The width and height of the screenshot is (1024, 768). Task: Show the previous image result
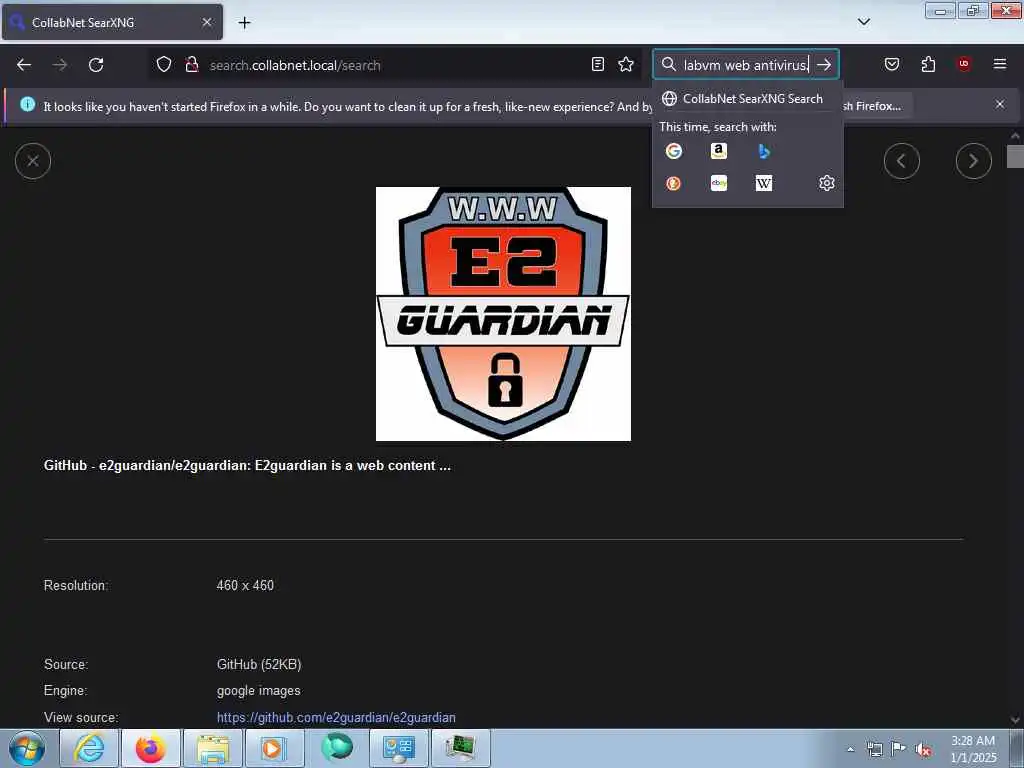[902, 161]
